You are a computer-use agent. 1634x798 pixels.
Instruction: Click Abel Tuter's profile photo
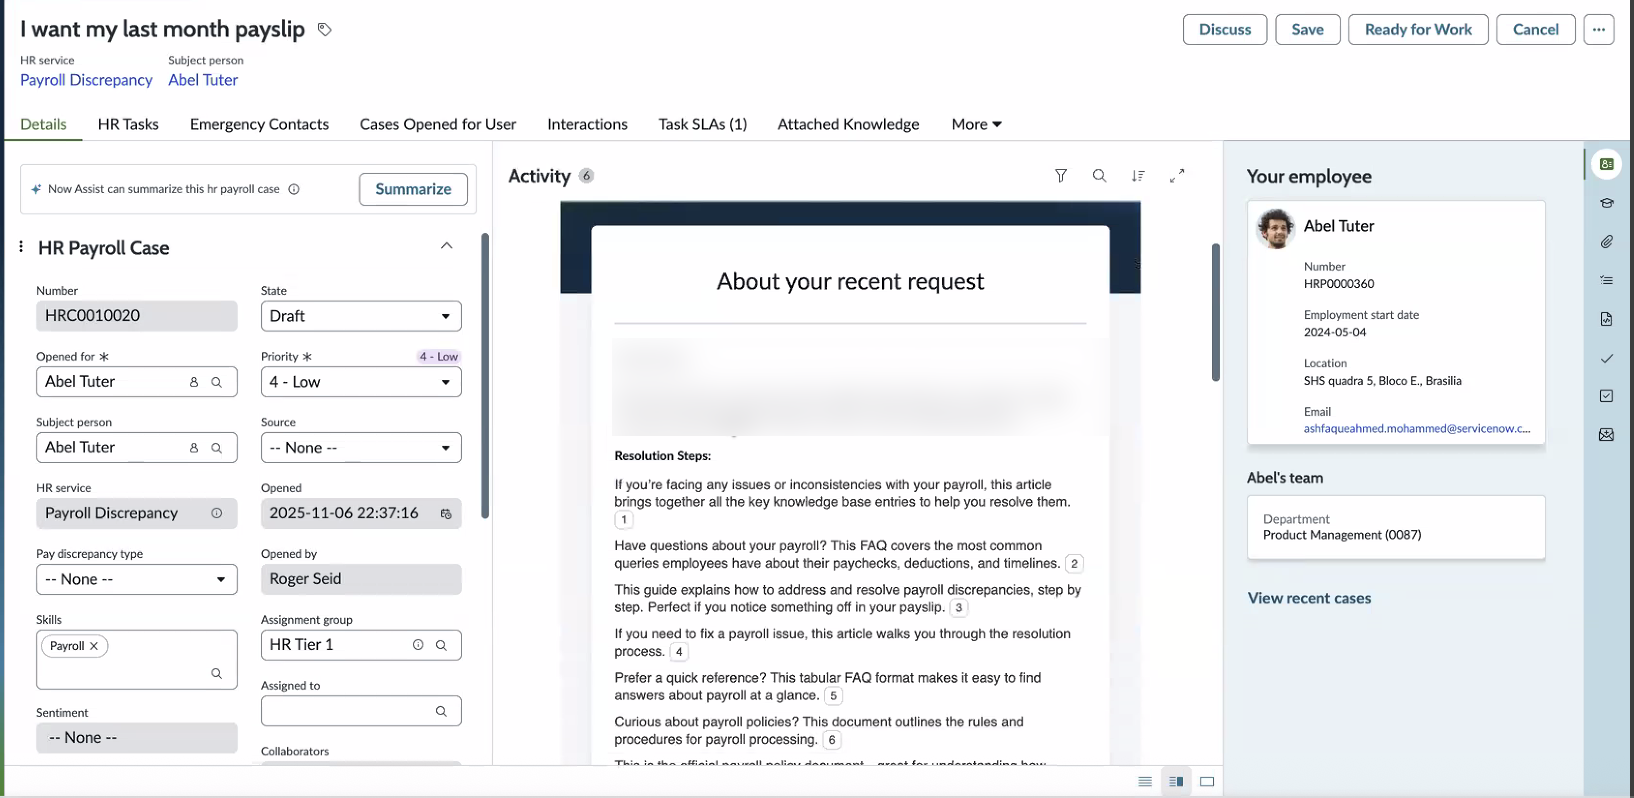click(1276, 229)
